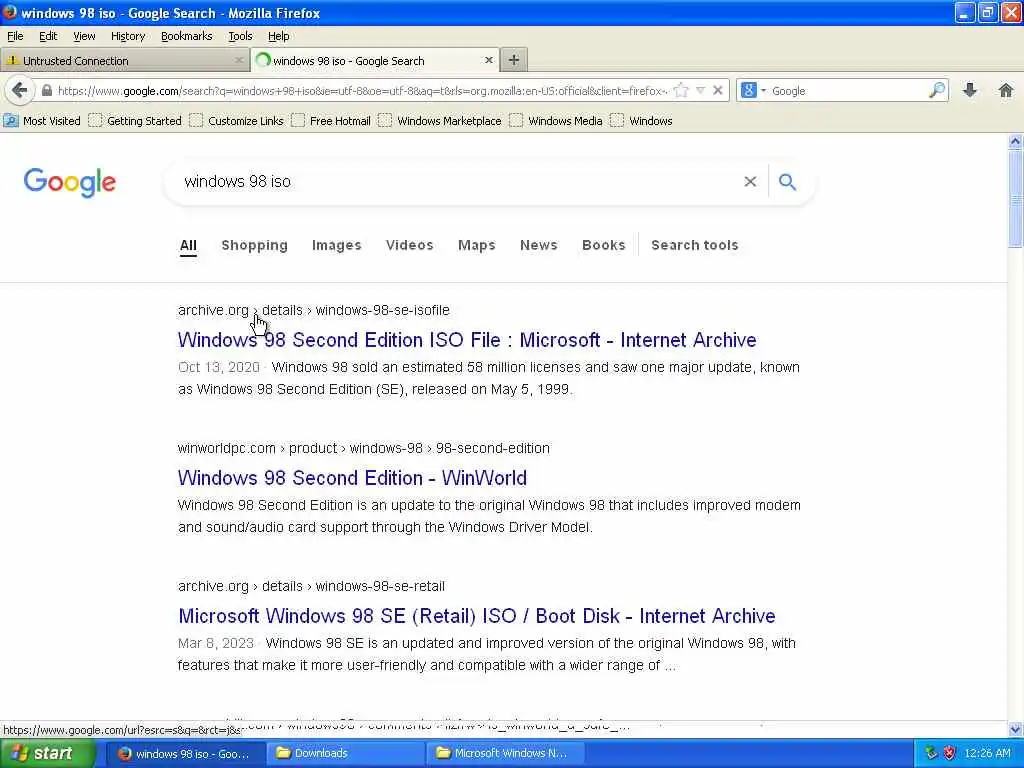Open Search tools options
Viewport: 1024px width, 768px height.
(x=695, y=246)
